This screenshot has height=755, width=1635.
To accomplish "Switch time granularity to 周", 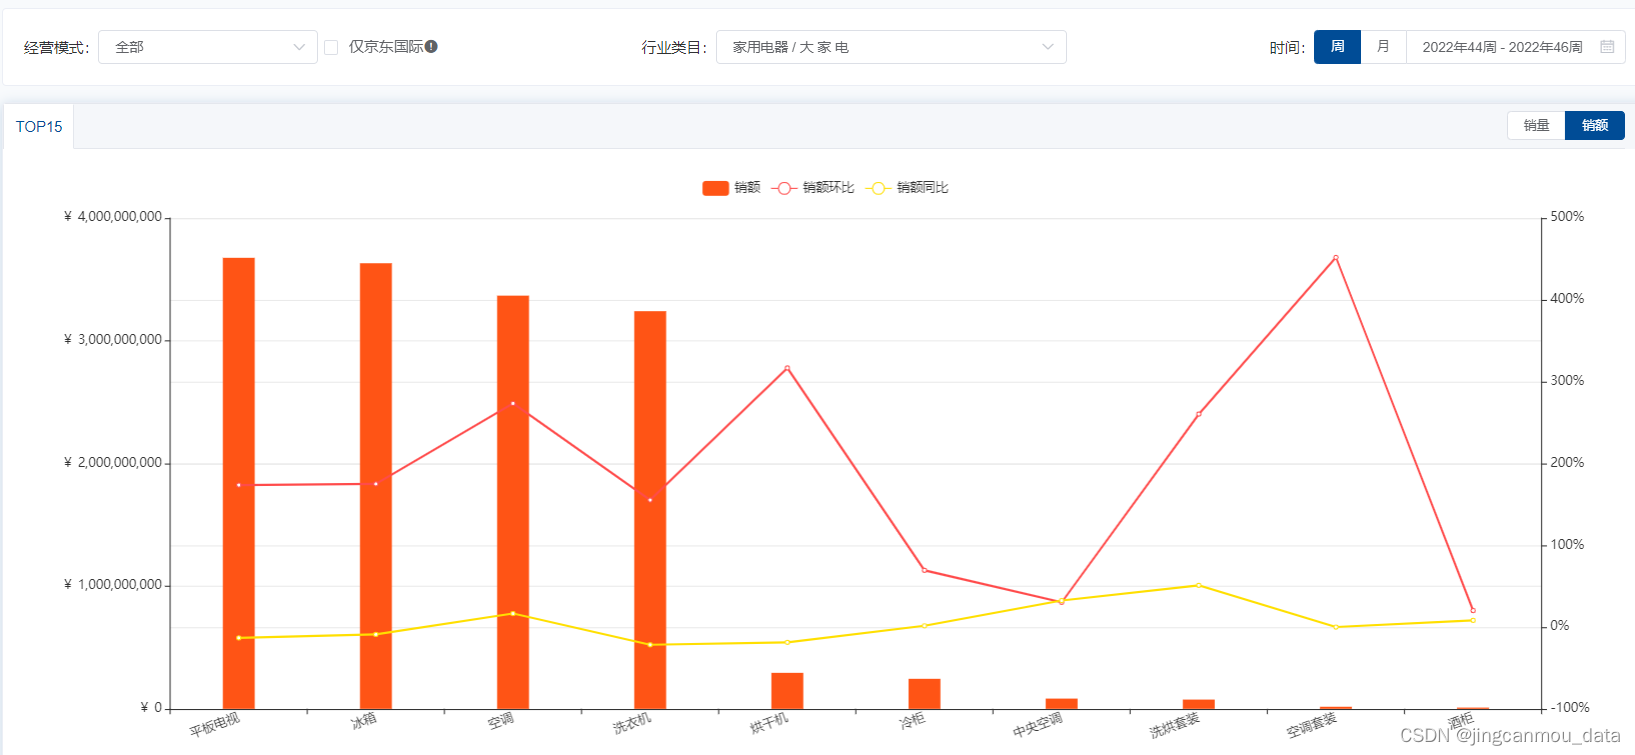I will tap(1337, 47).
